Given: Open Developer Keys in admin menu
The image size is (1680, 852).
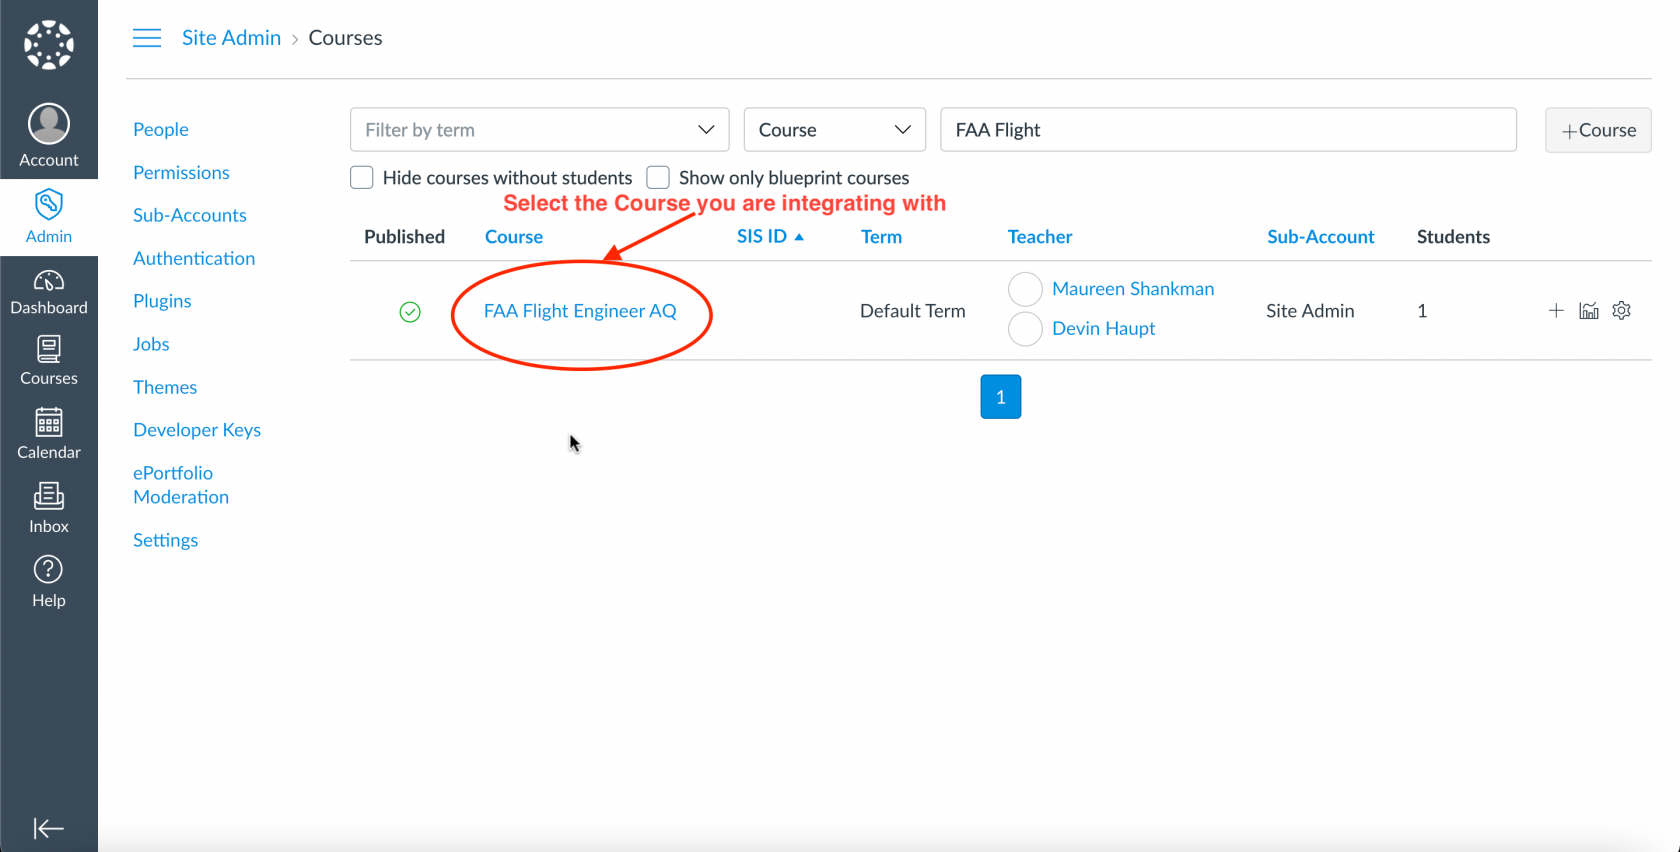Looking at the screenshot, I should click(x=197, y=430).
